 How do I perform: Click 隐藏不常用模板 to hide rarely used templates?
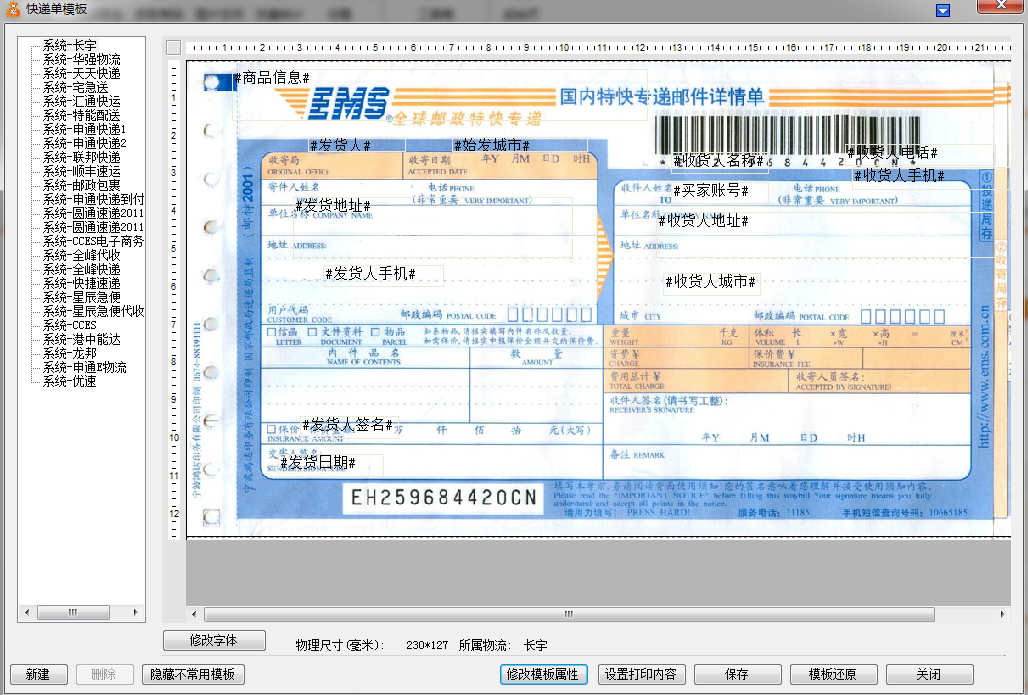193,675
